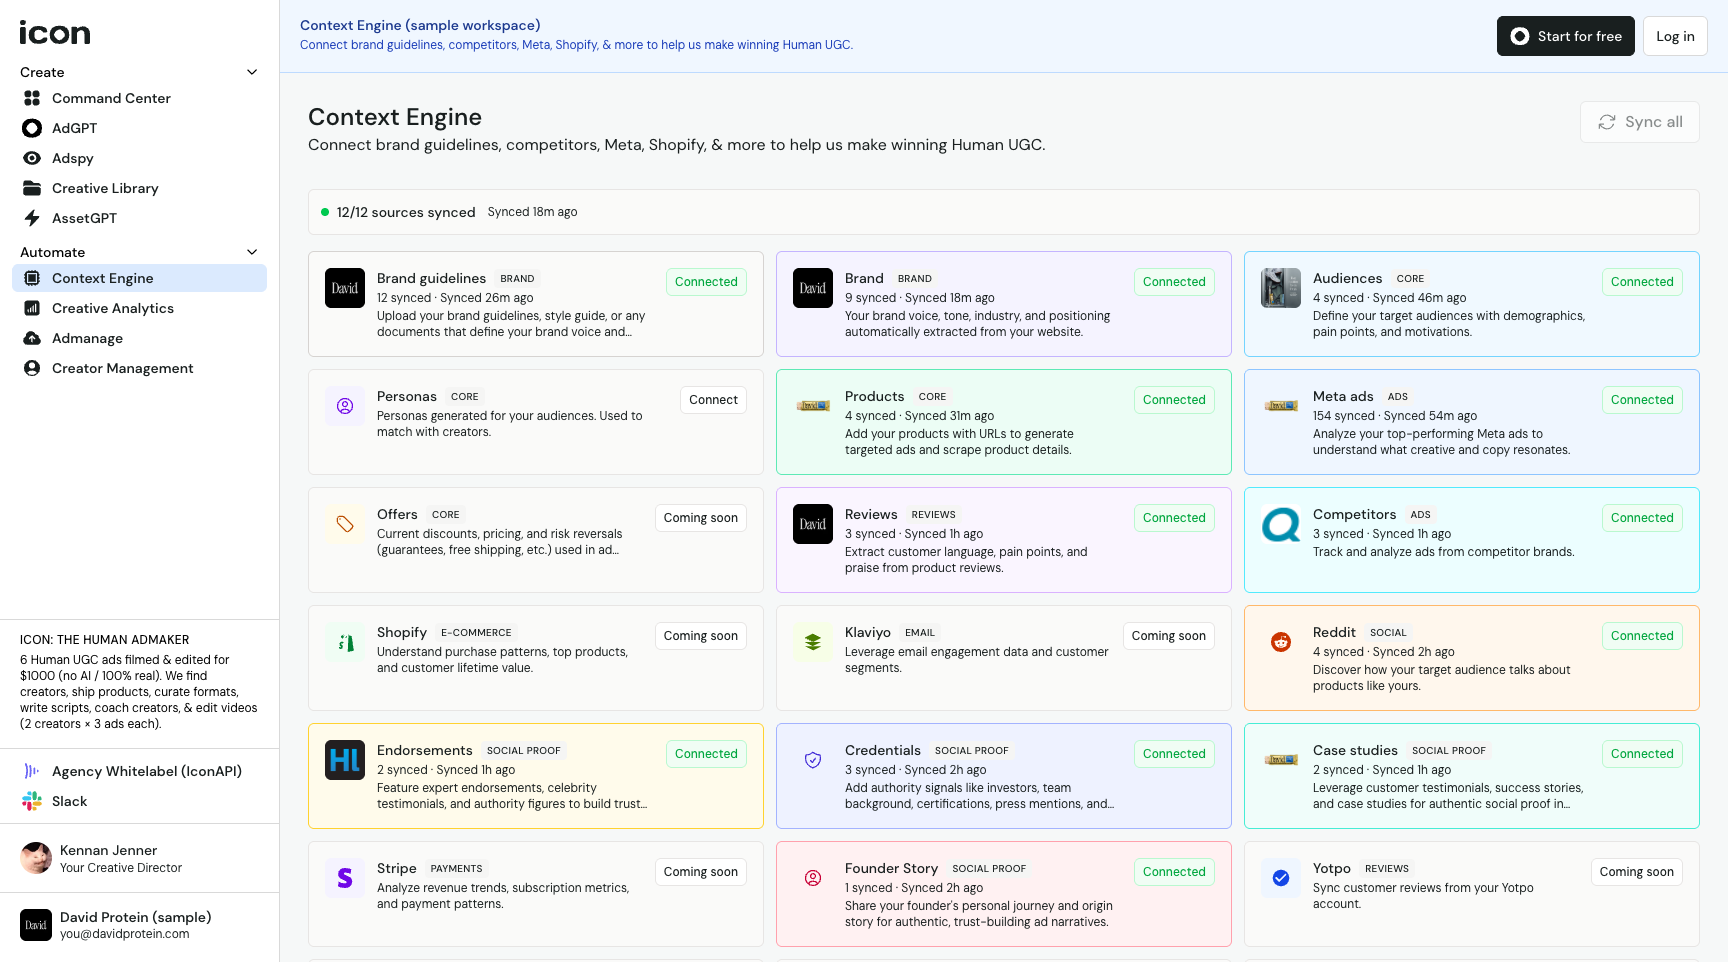Click the Adspy eye icon
Screen dimensions: 1728x962
[x=32, y=158]
